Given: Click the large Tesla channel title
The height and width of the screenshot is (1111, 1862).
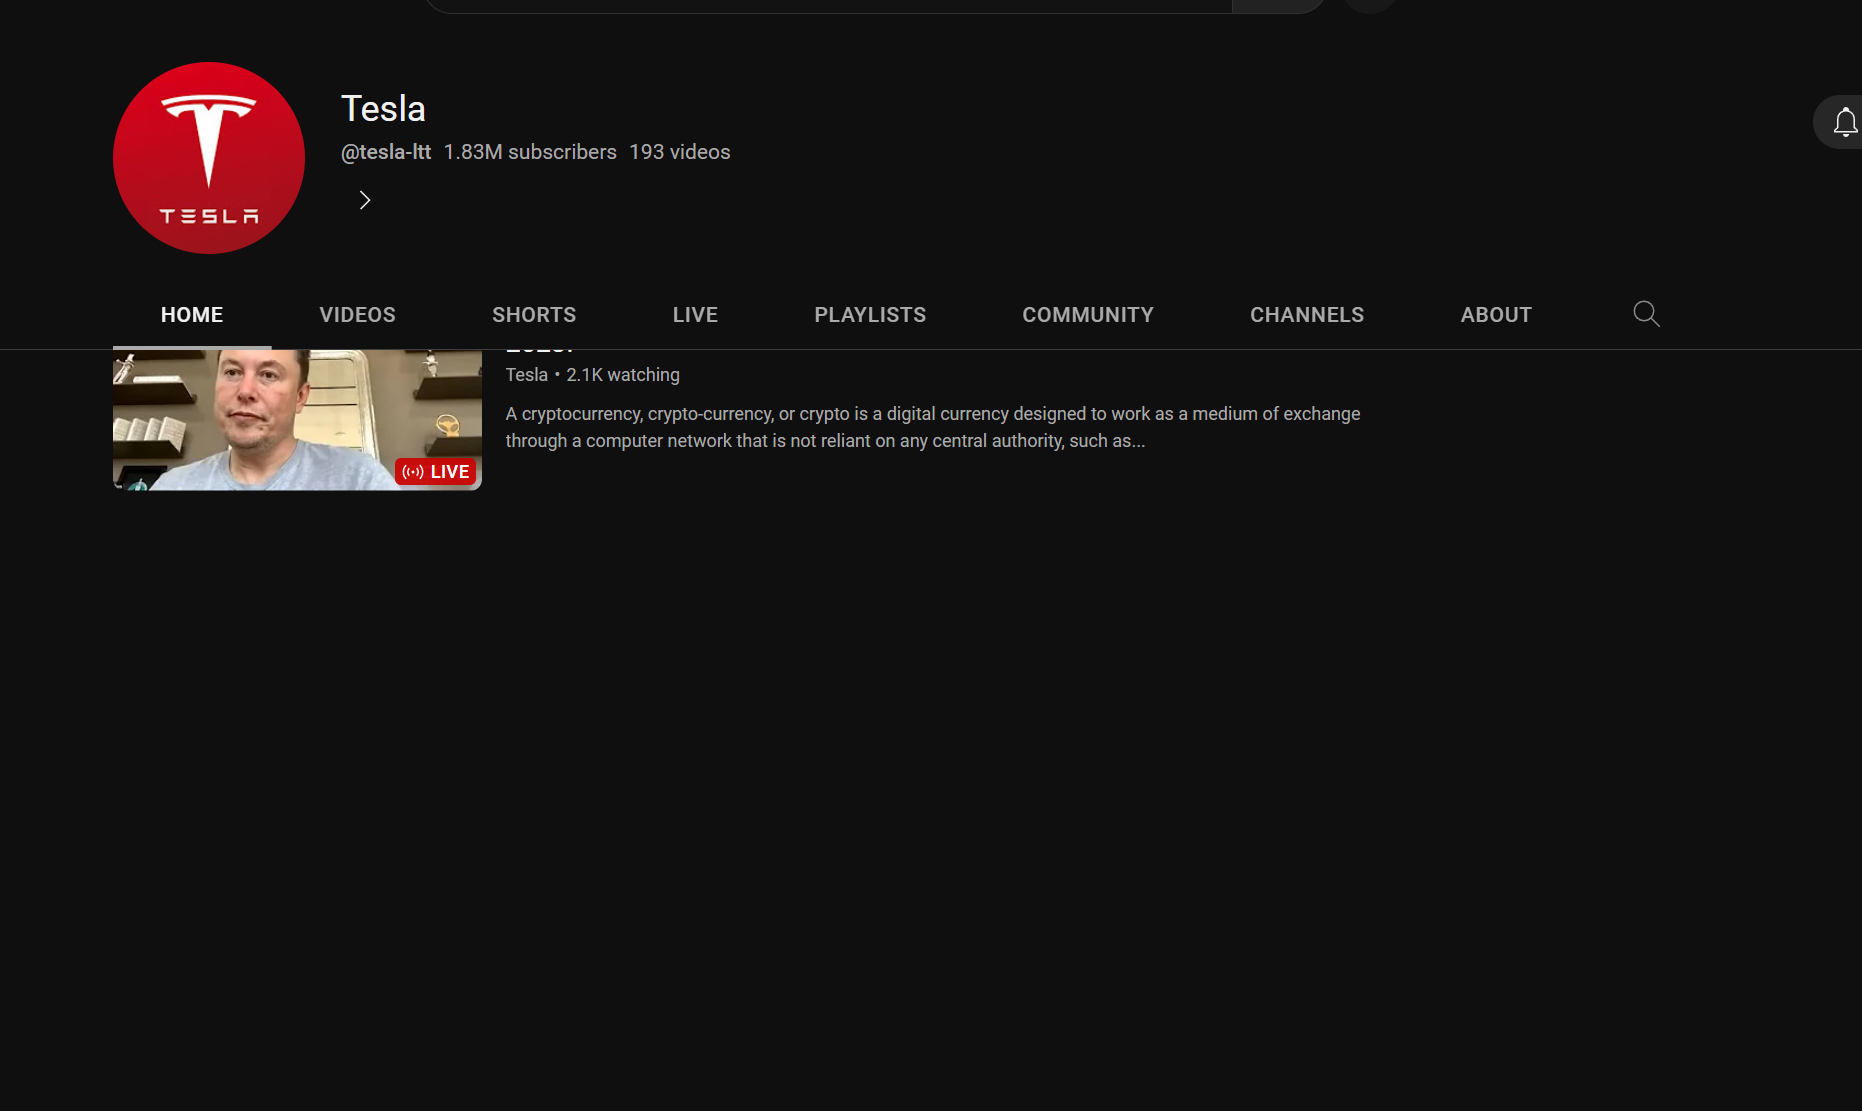Looking at the screenshot, I should 383,109.
